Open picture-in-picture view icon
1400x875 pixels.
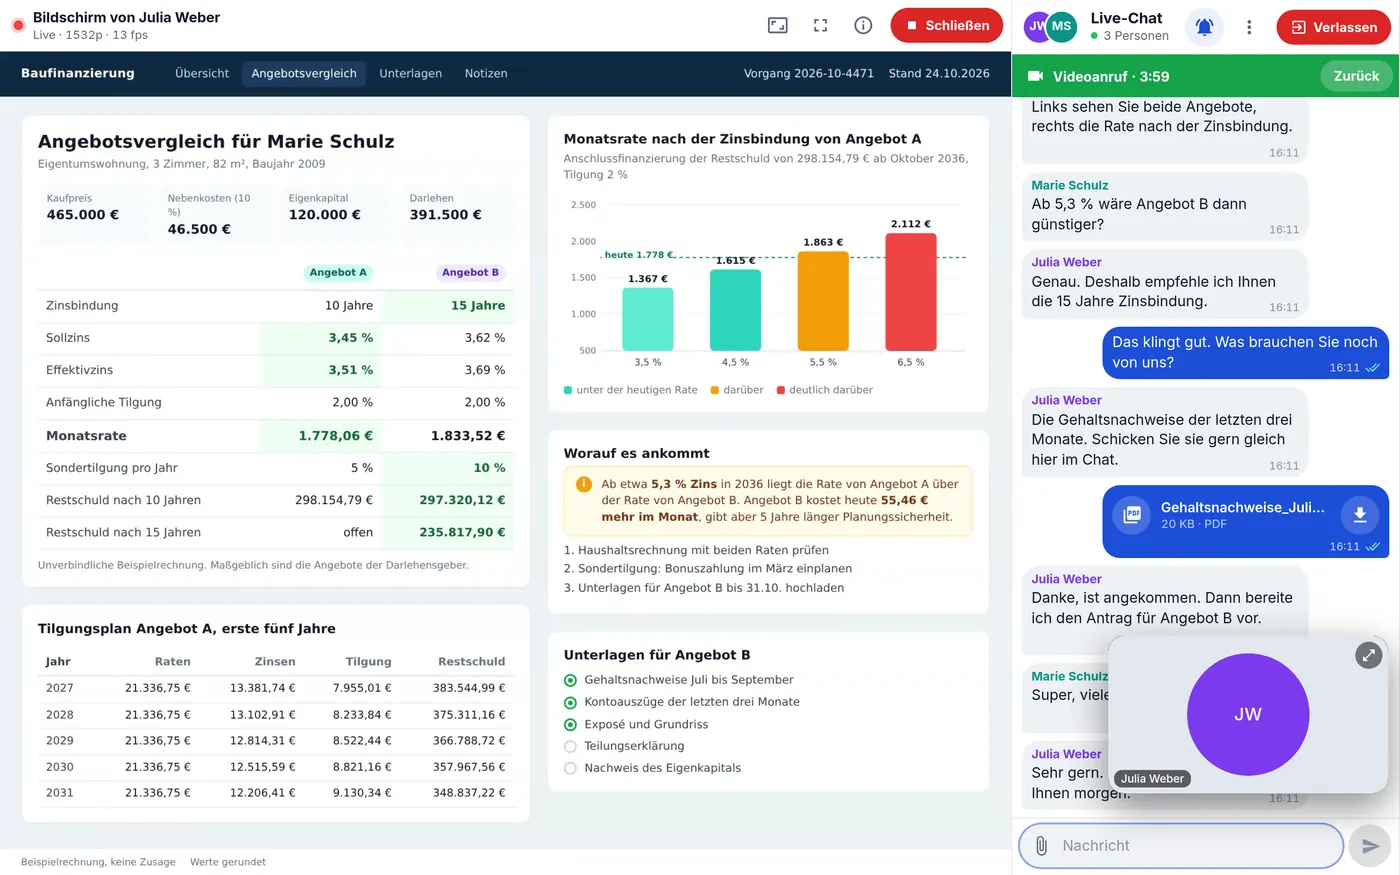click(x=778, y=26)
